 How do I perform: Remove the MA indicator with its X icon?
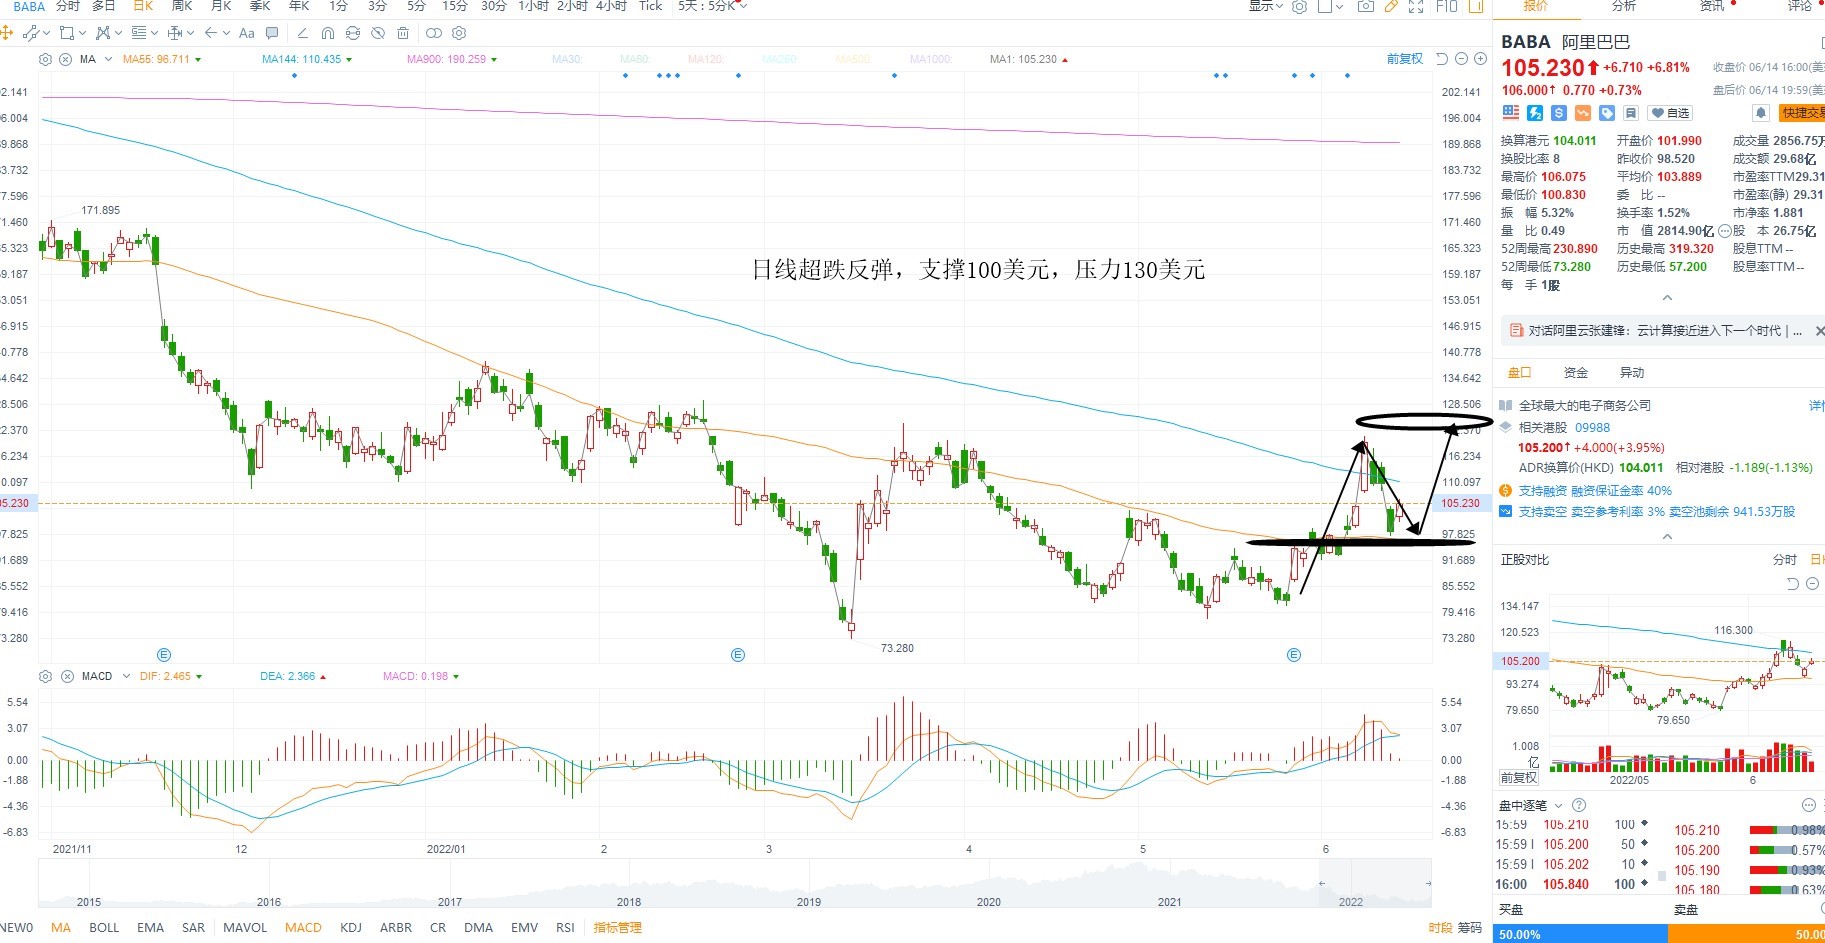click(65, 59)
